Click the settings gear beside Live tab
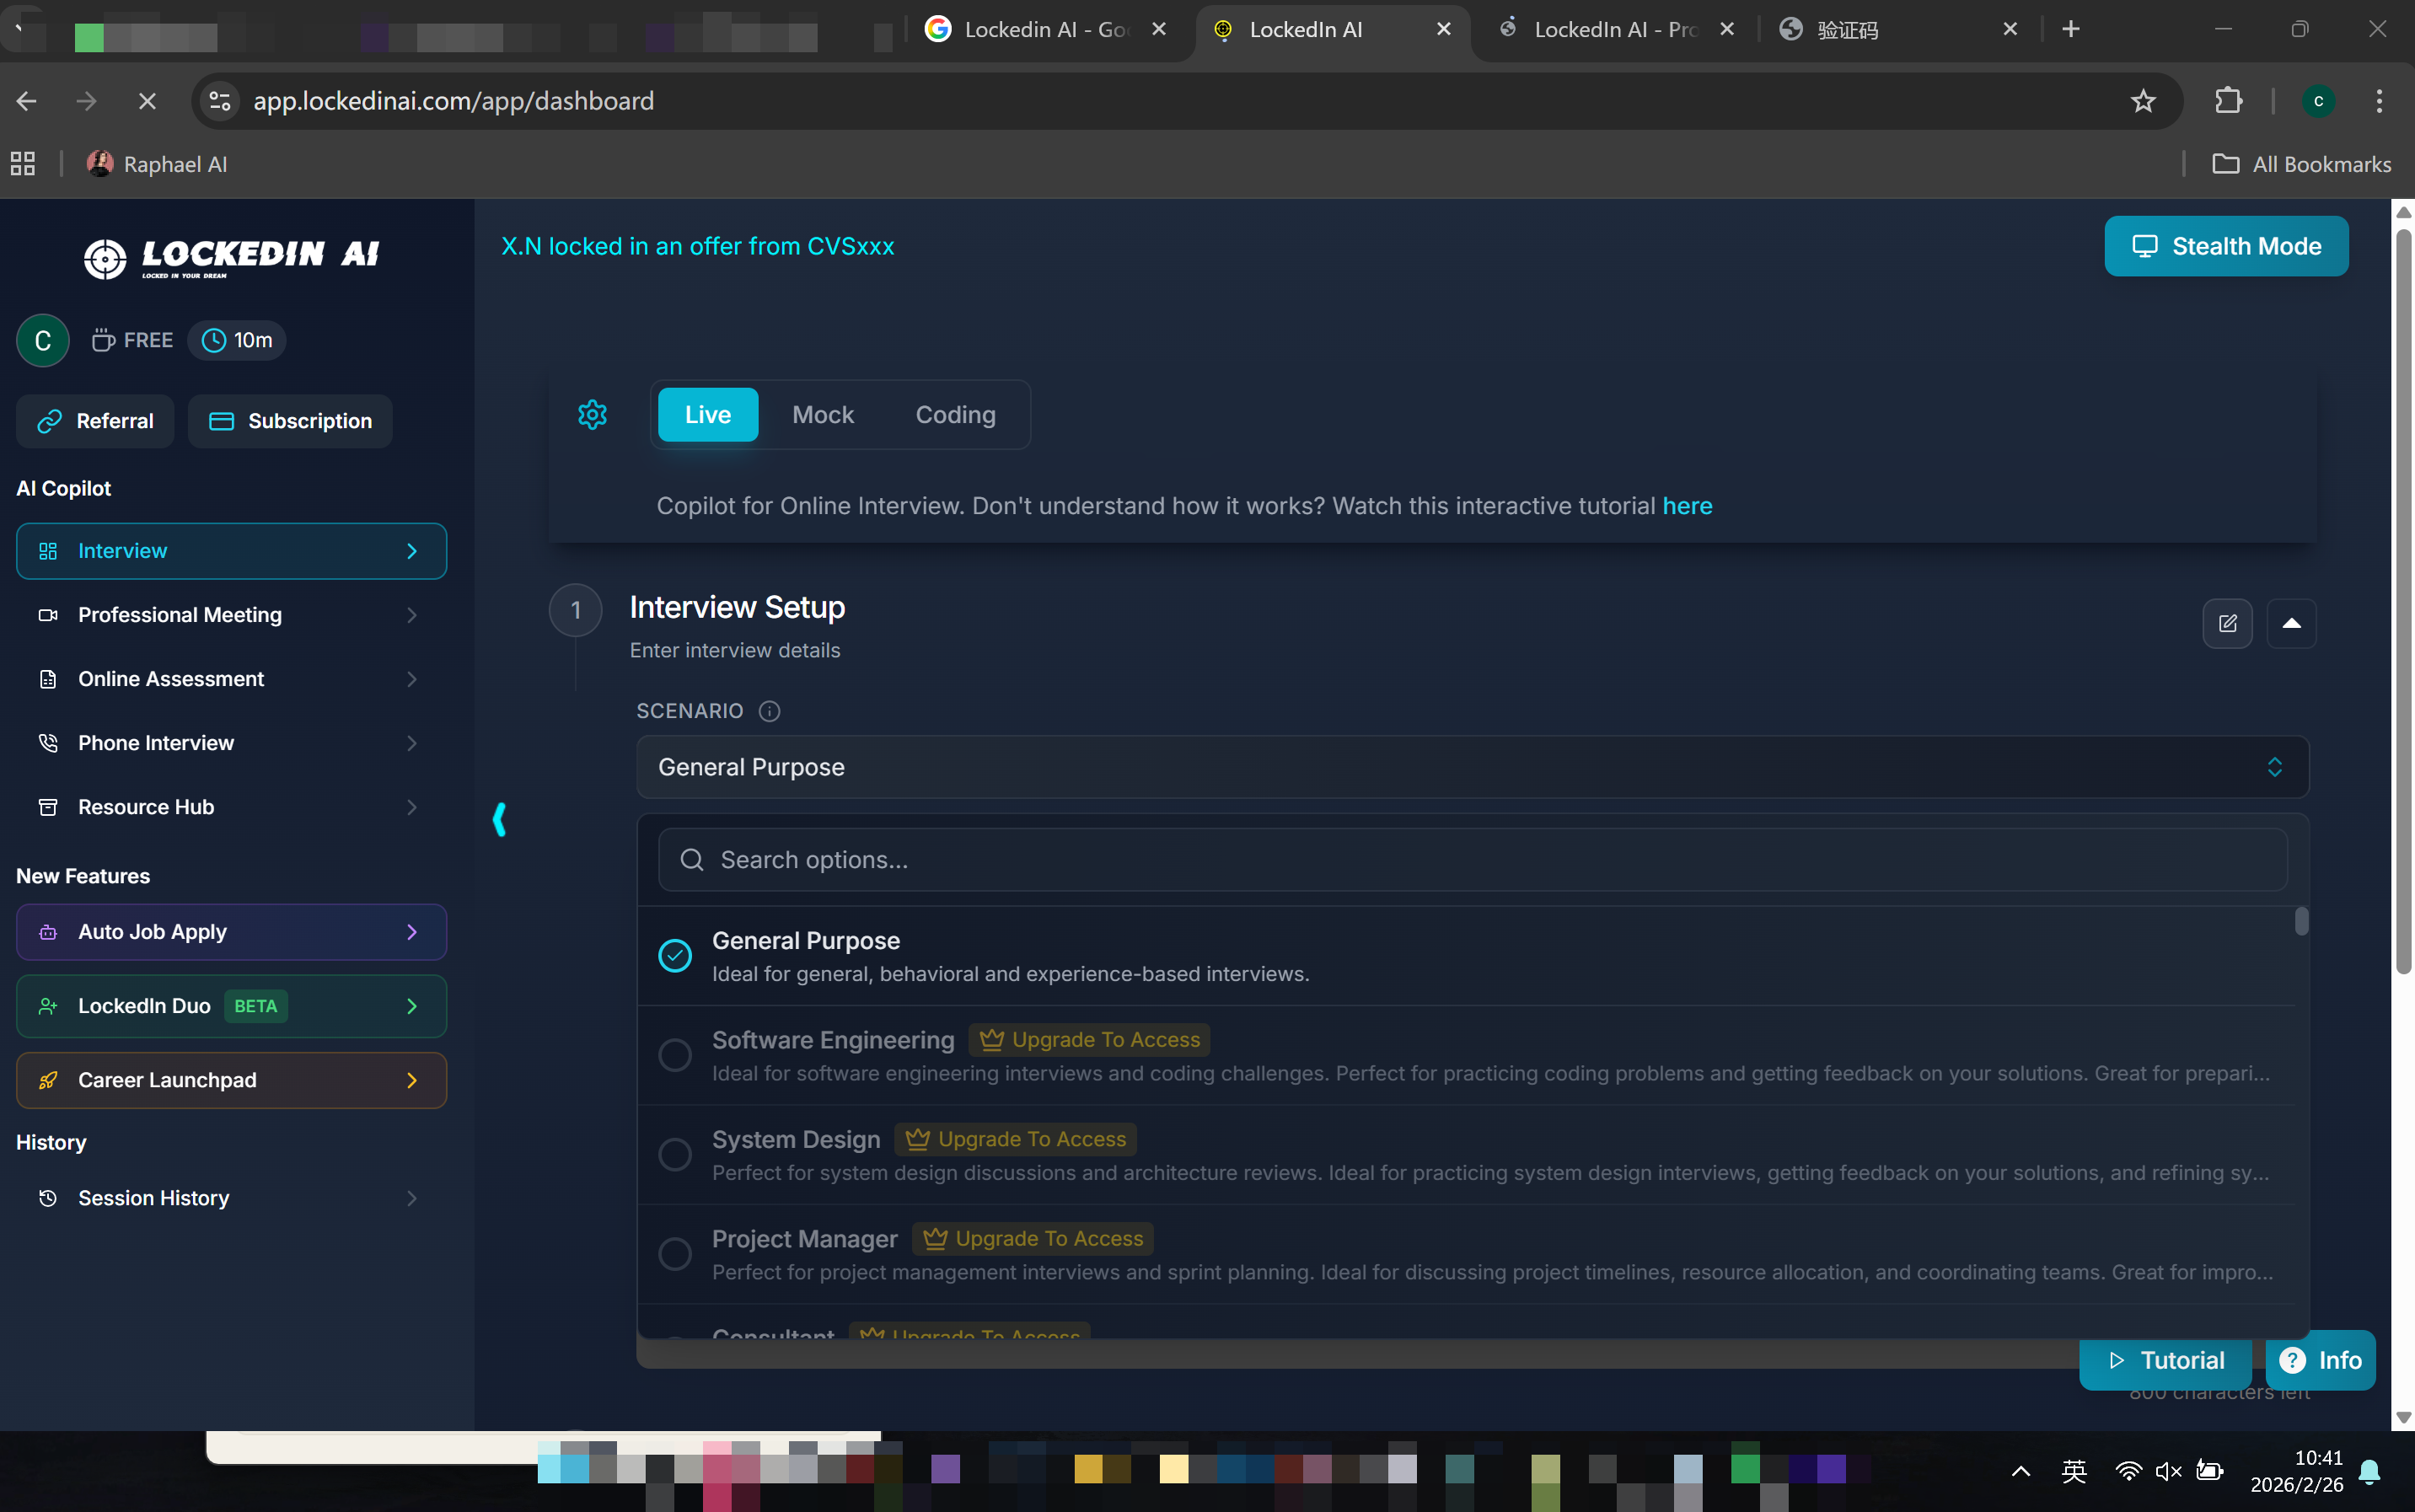The image size is (2415, 1512). click(592, 414)
